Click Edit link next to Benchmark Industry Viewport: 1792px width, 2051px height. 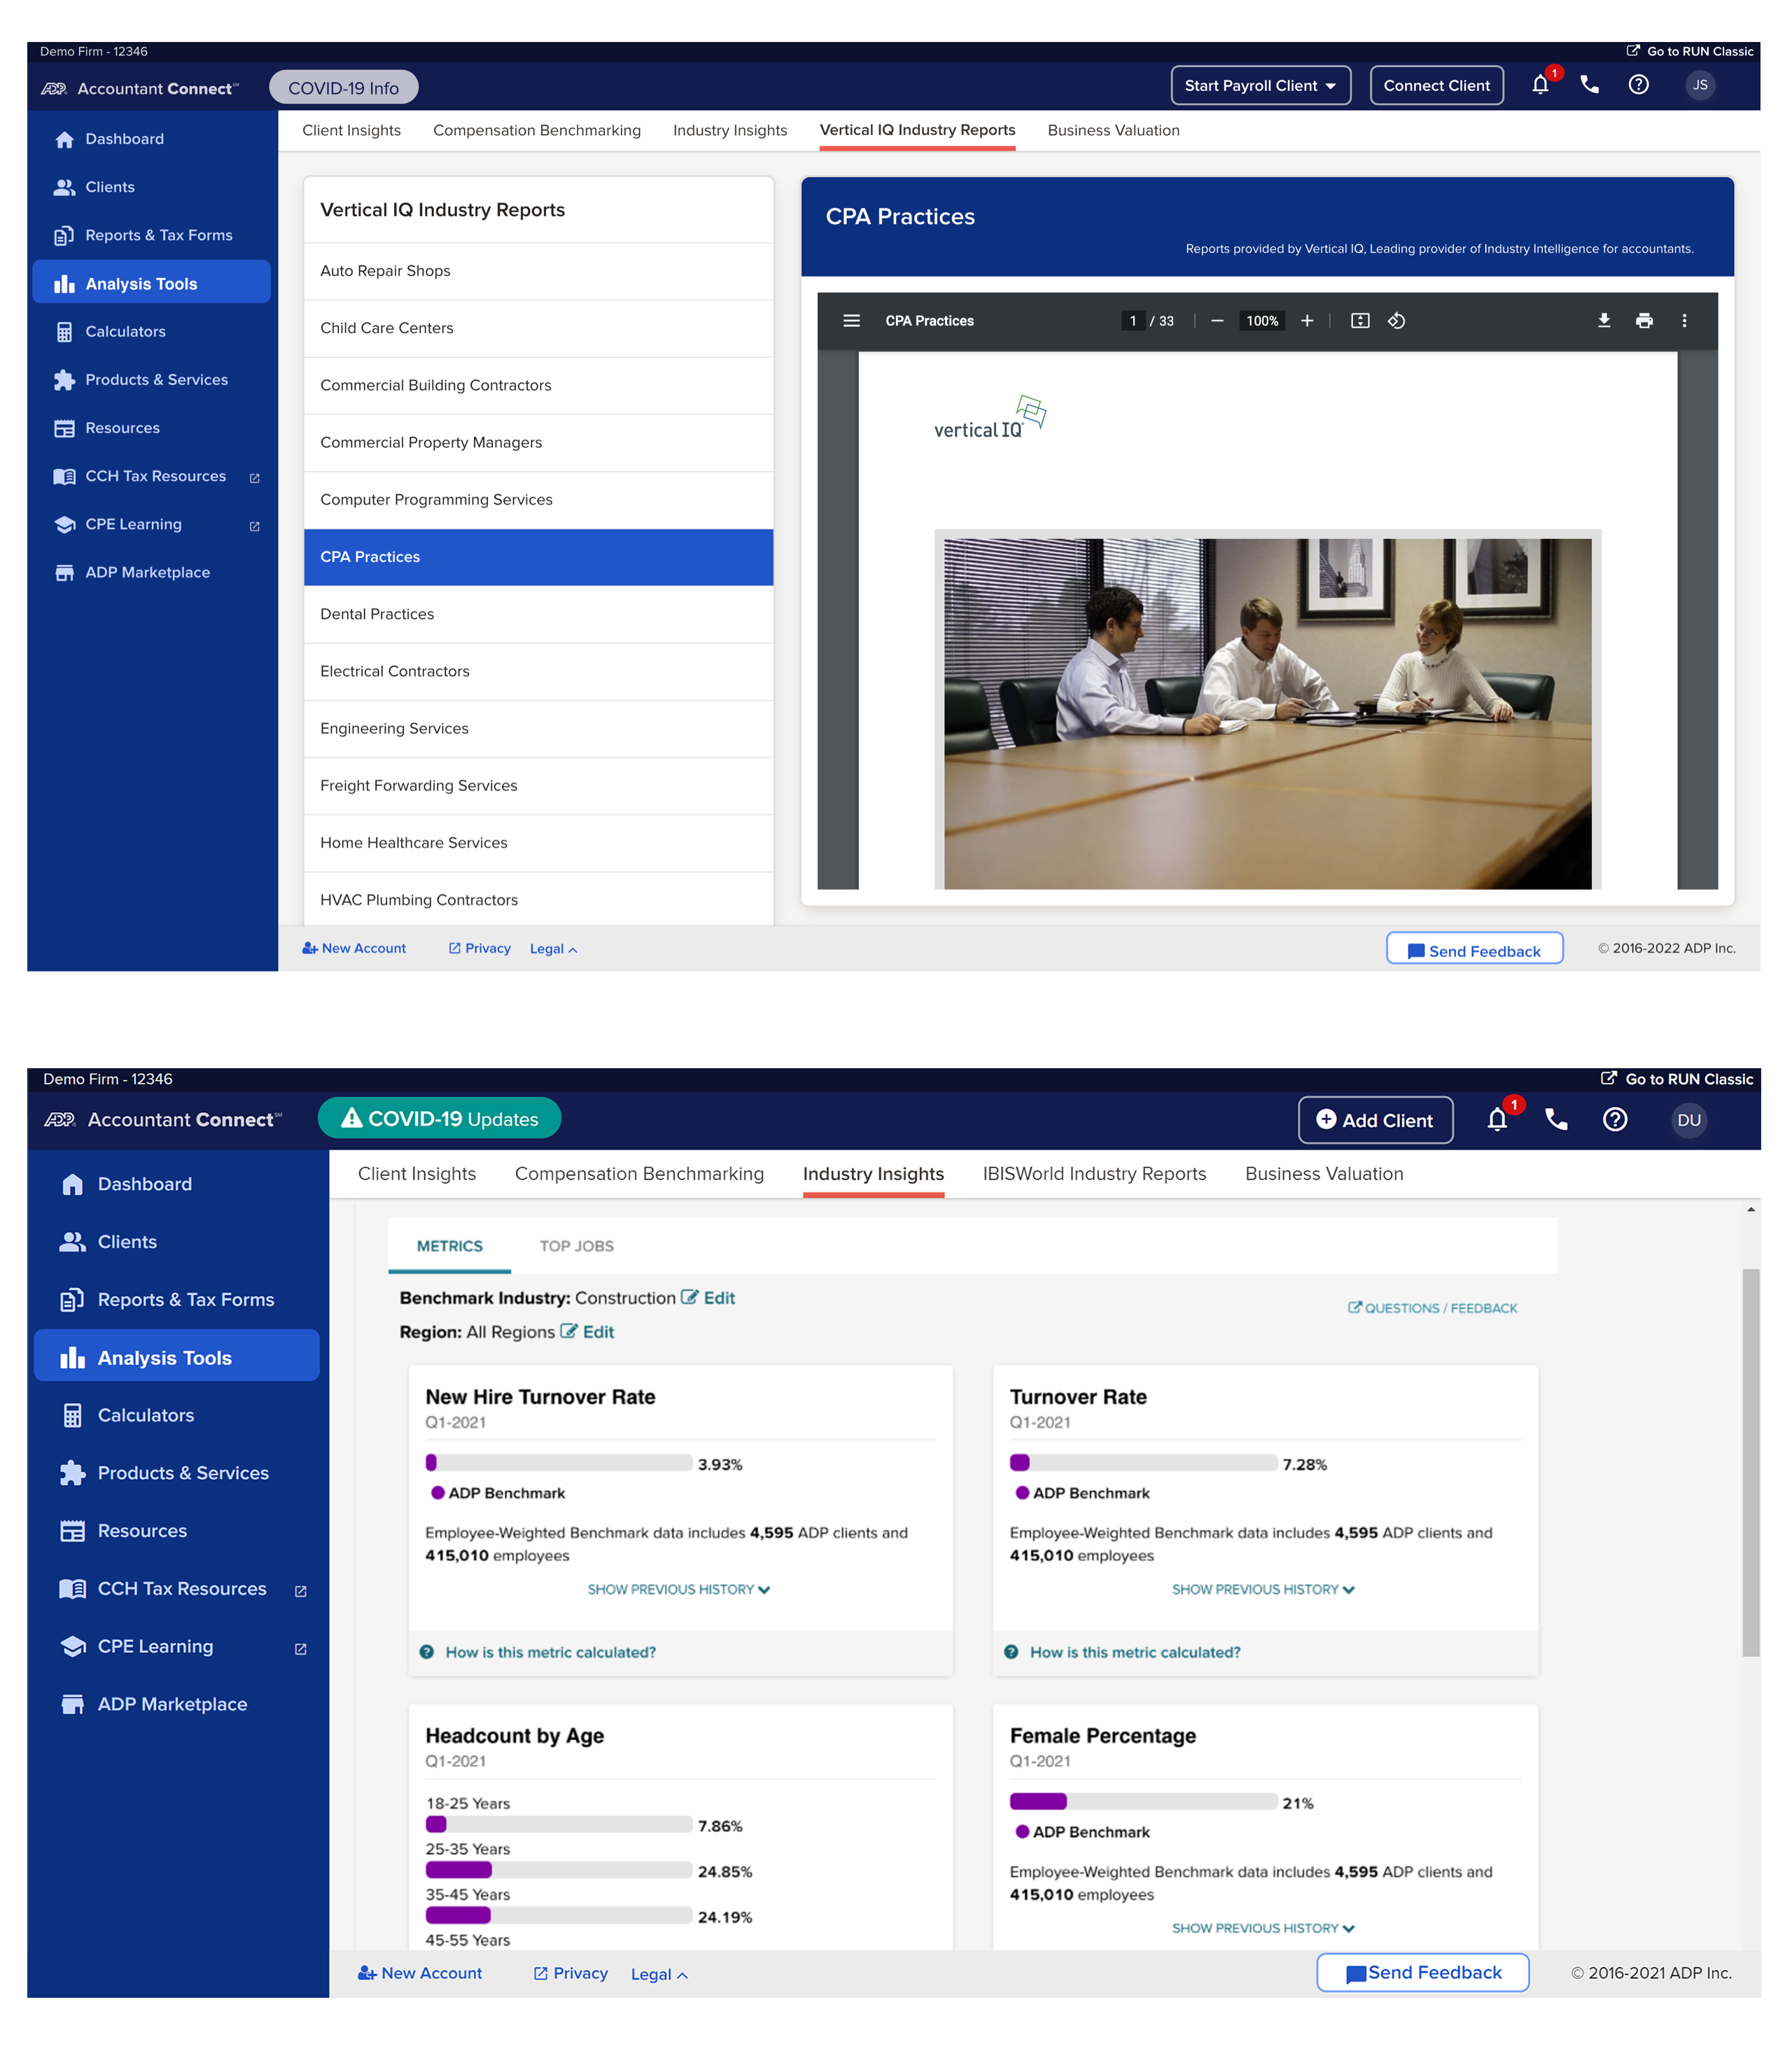click(707, 1299)
